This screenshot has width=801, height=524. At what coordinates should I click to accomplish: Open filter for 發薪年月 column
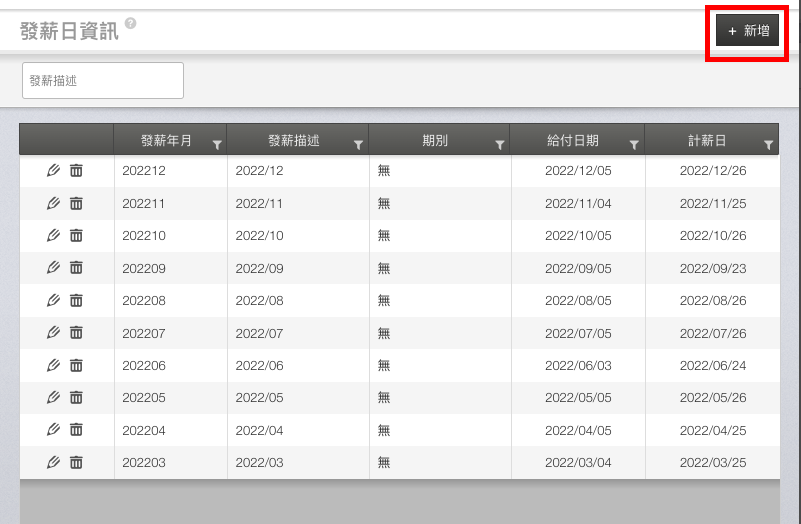click(x=217, y=145)
